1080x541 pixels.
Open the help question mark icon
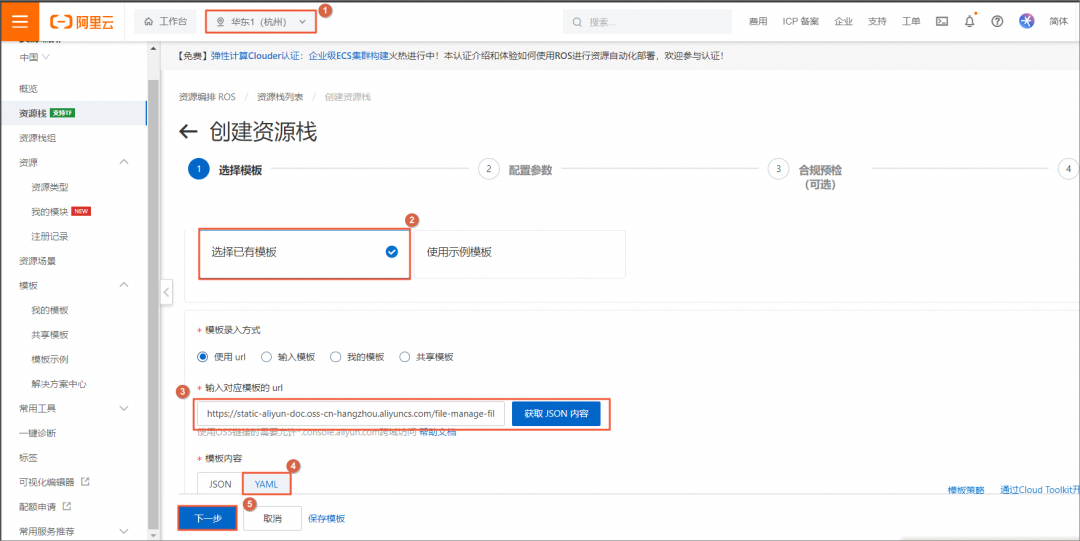coord(997,21)
